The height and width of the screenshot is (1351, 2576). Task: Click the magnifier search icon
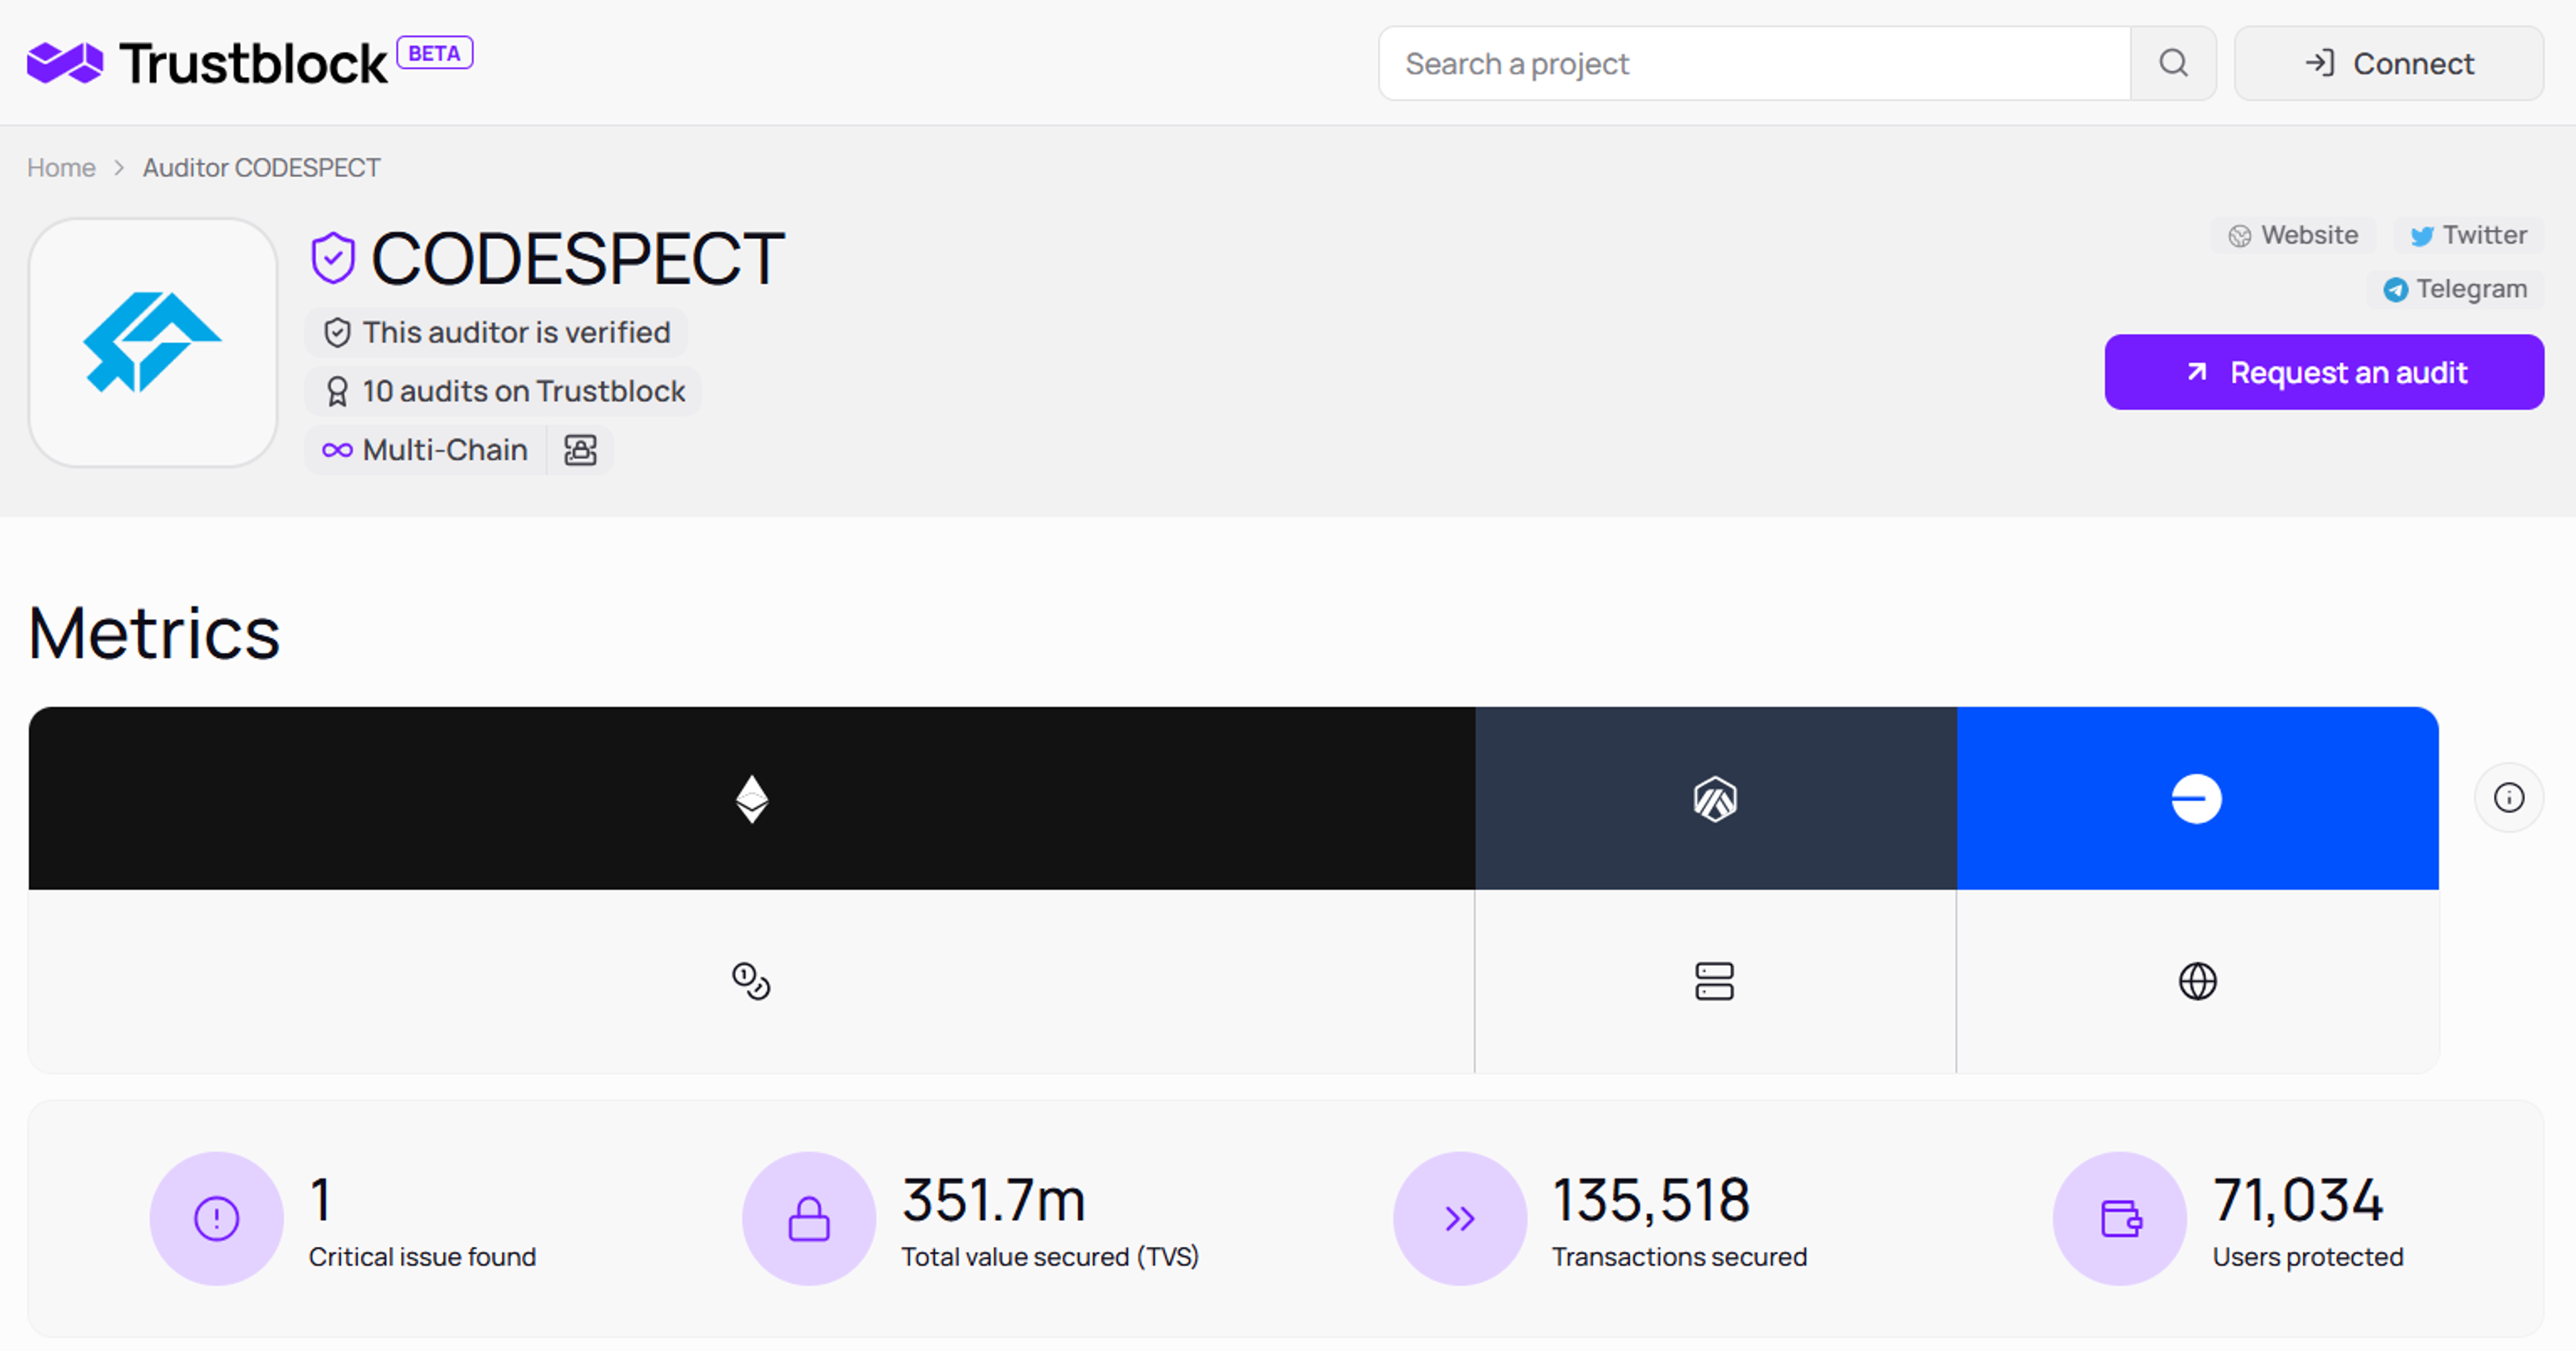click(2173, 64)
